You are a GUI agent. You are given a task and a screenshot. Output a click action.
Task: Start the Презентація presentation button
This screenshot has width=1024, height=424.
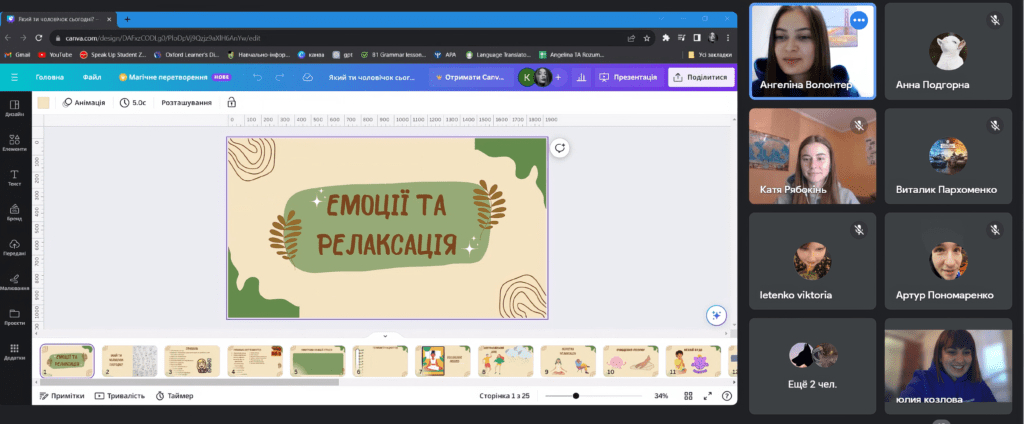click(x=628, y=77)
